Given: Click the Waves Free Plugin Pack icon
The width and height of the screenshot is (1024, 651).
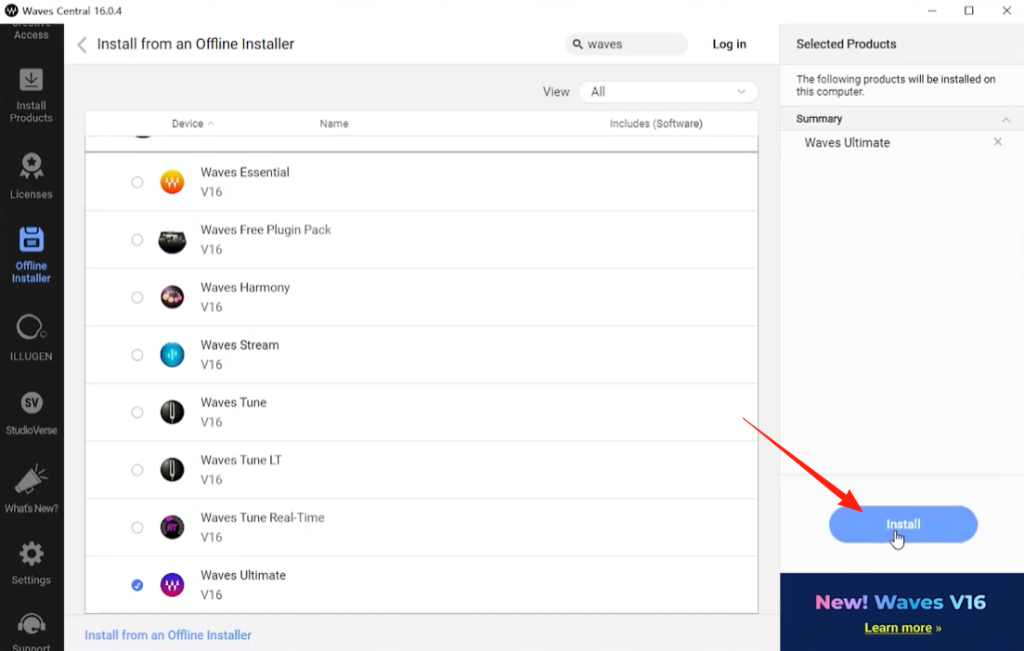Looking at the screenshot, I should pyautogui.click(x=172, y=240).
